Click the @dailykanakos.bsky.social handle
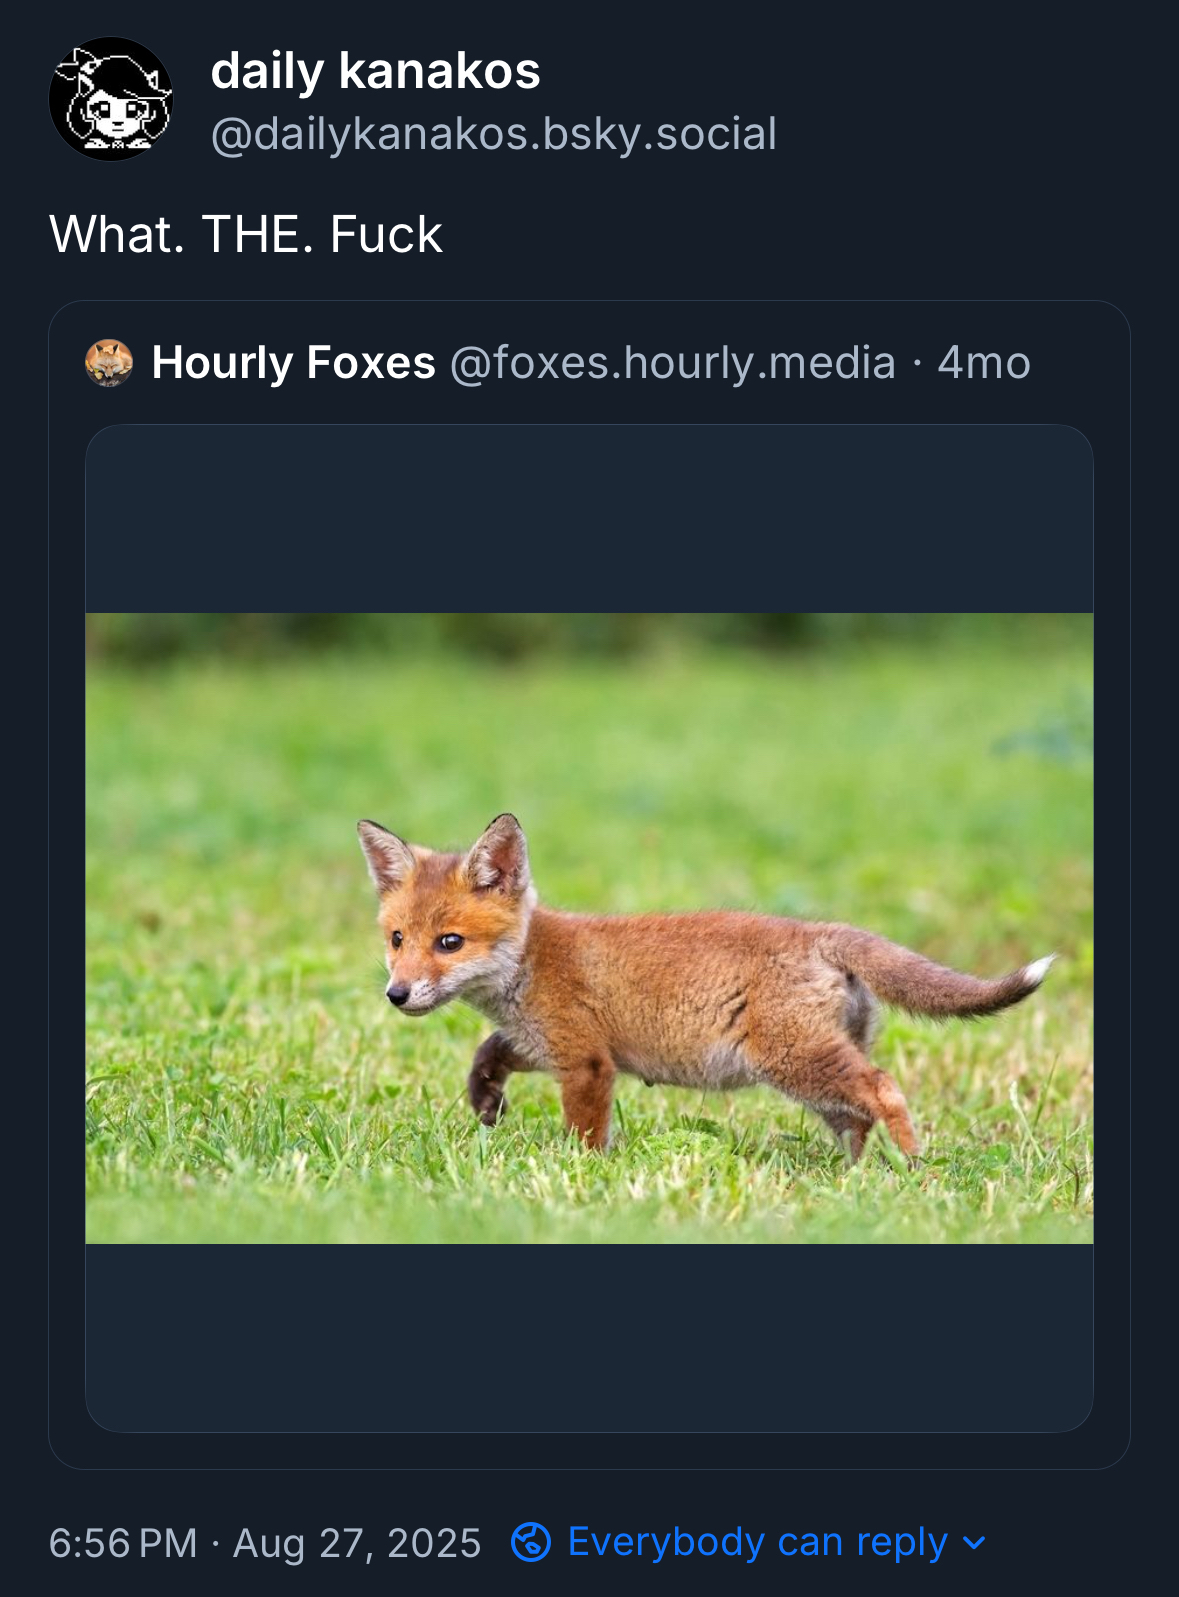Viewport: 1179px width, 1597px height. coord(493,134)
